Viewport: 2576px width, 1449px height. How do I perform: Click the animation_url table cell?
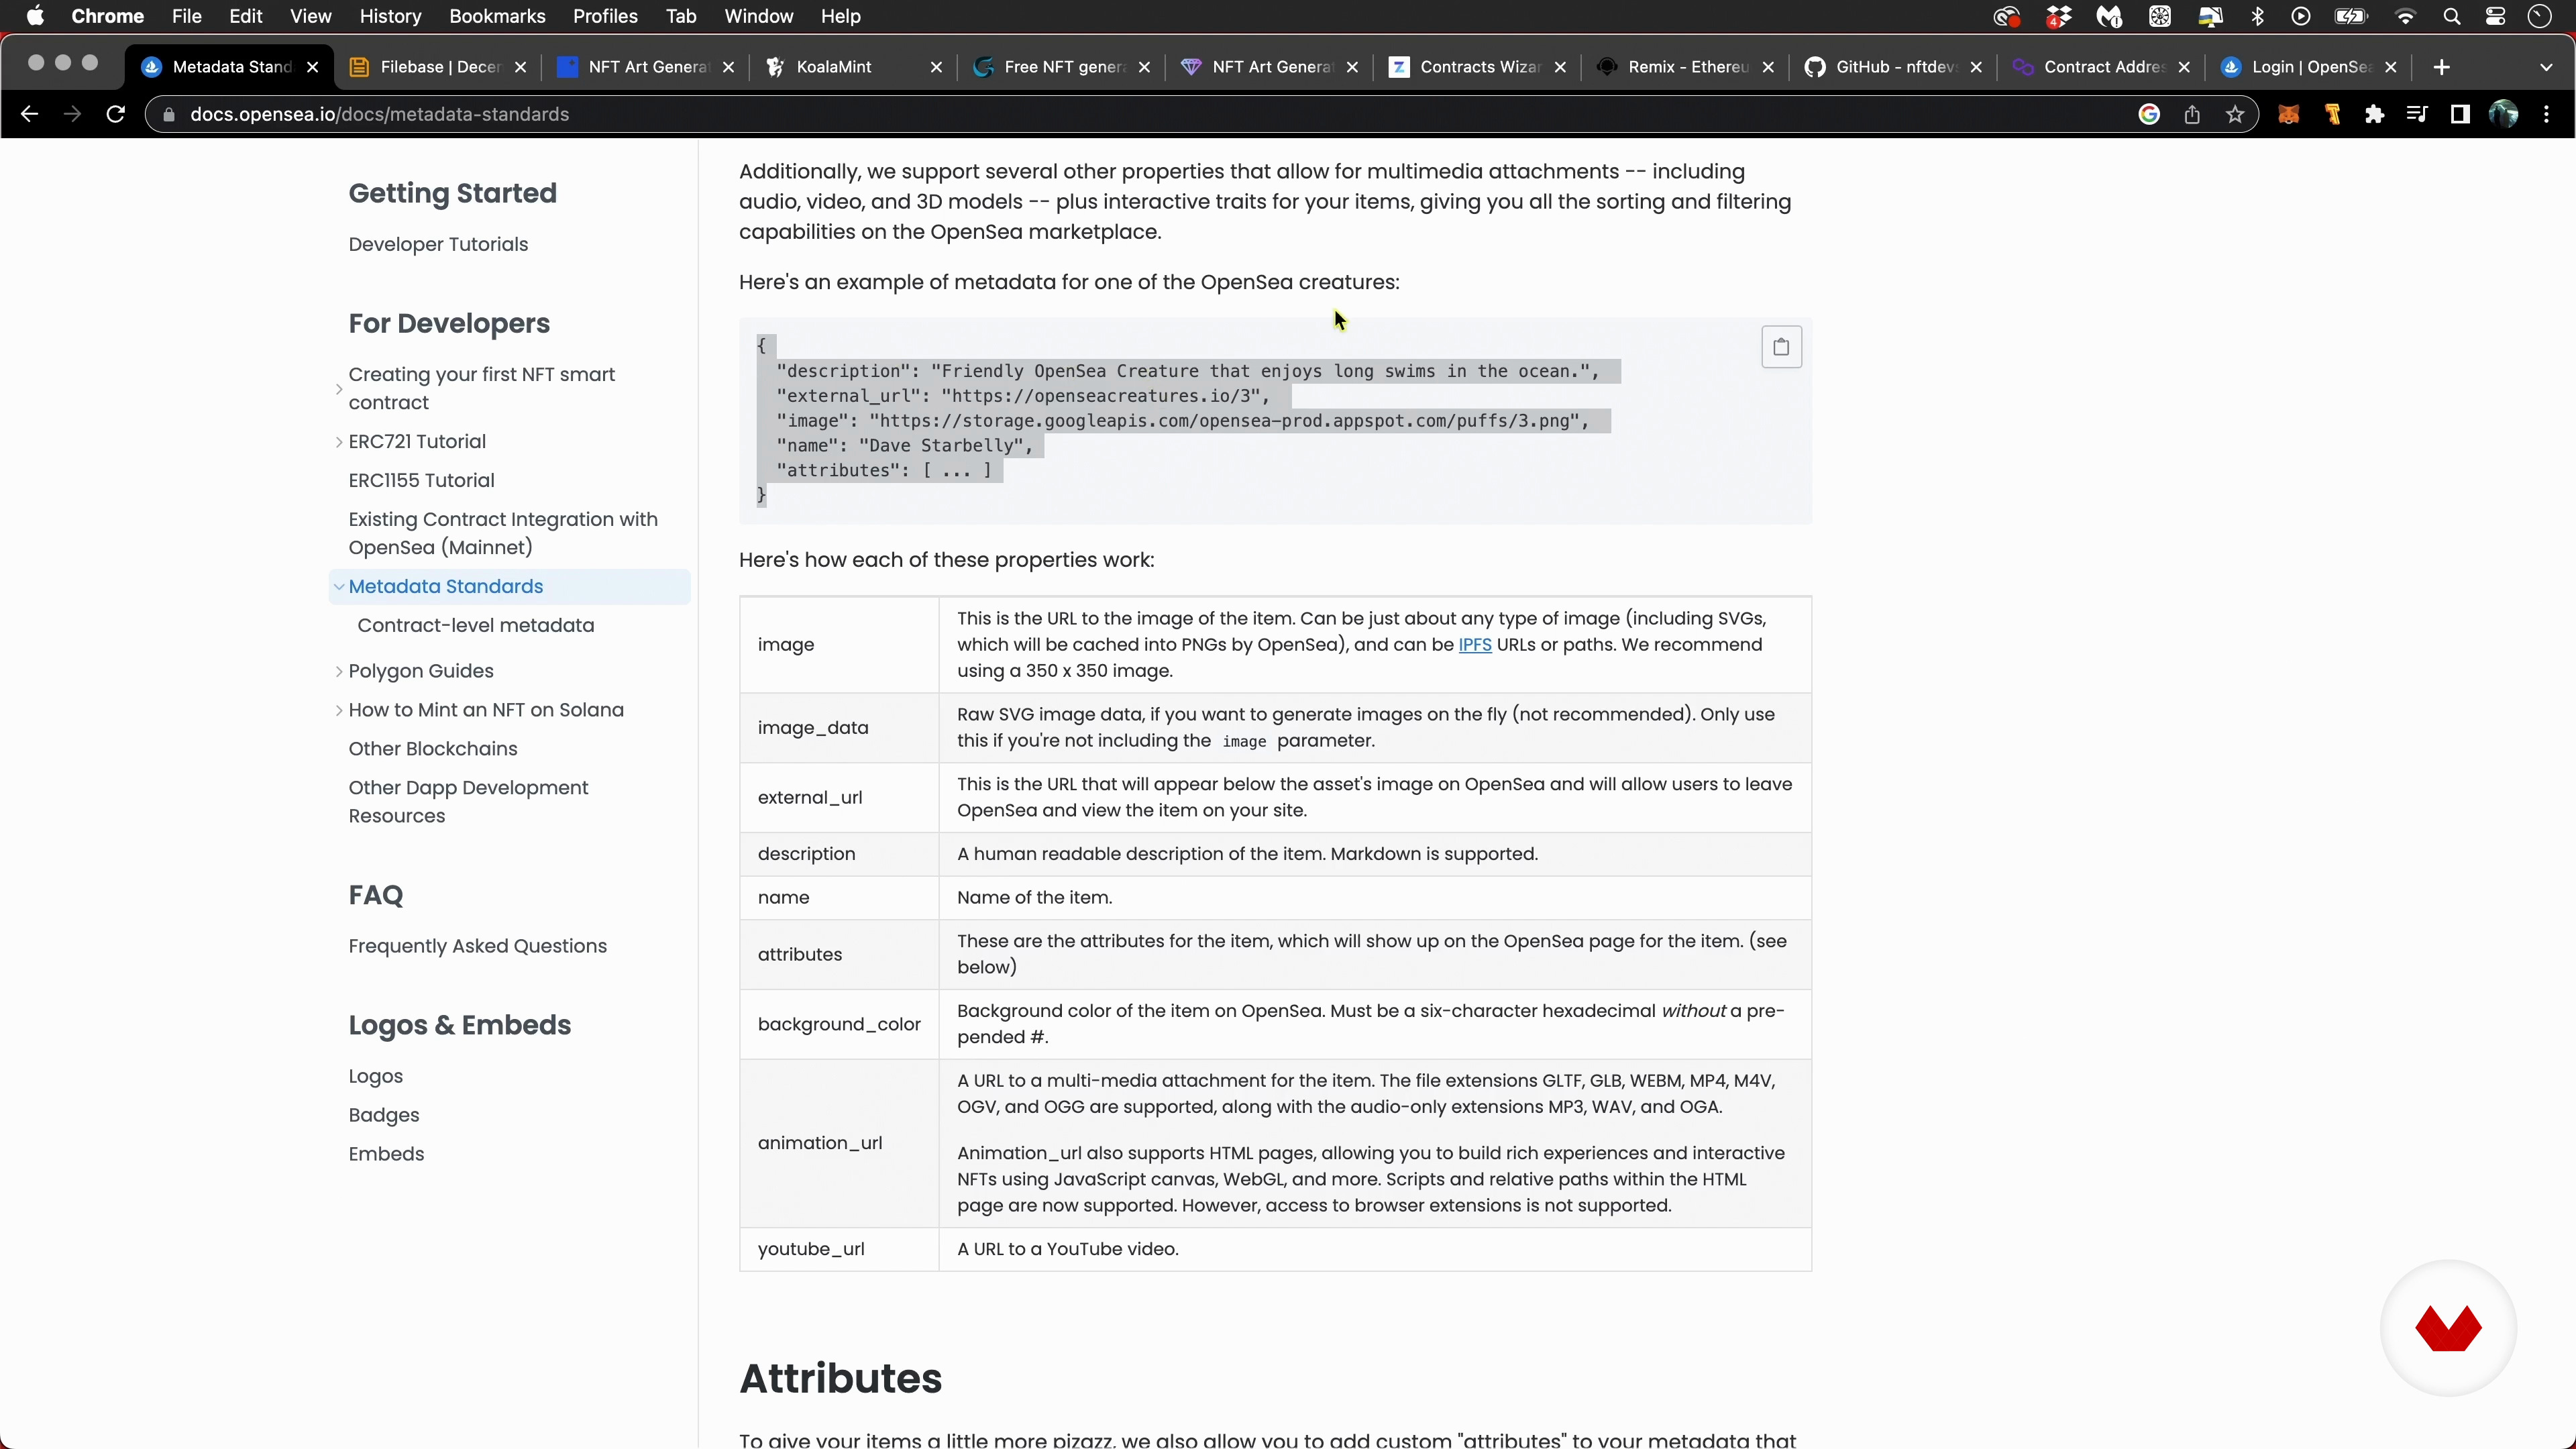pyautogui.click(x=839, y=1144)
